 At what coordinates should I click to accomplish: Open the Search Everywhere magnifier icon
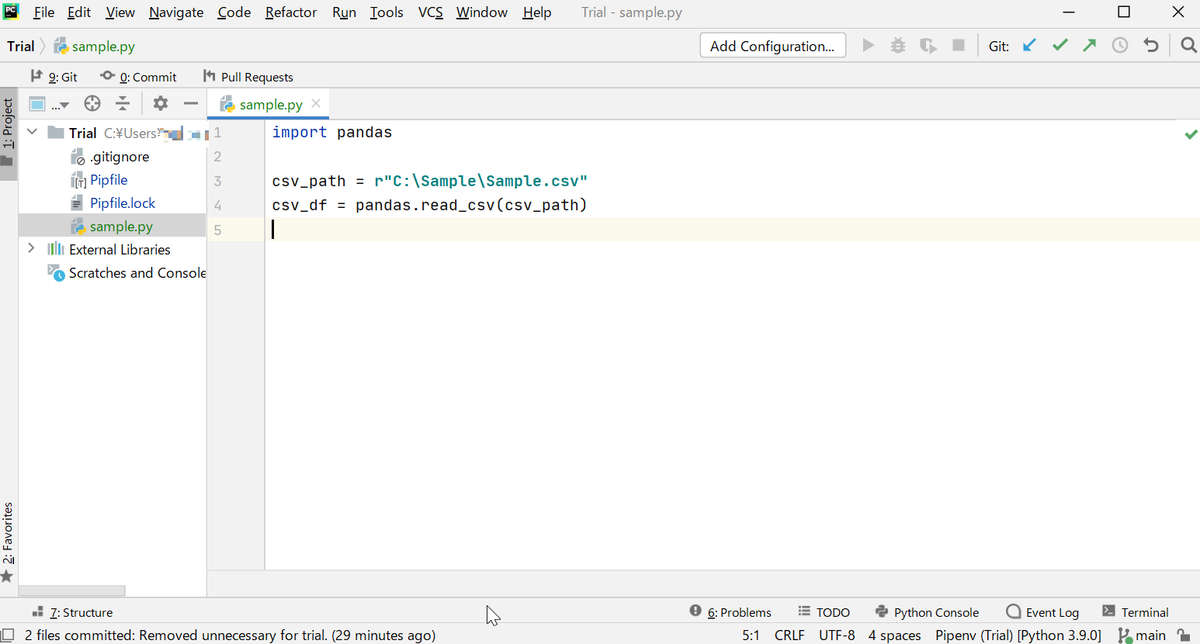click(1187, 45)
